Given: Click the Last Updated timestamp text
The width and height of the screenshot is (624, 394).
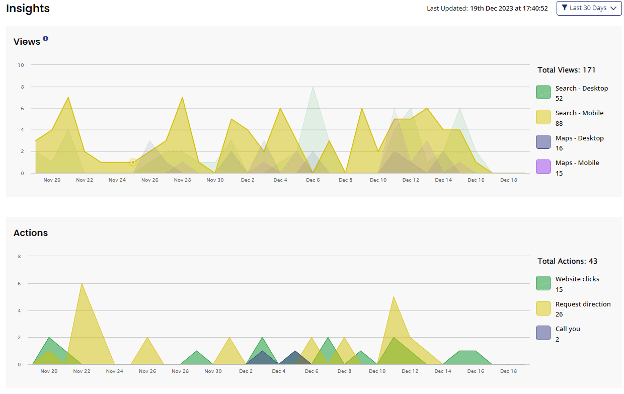Looking at the screenshot, I should pyautogui.click(x=487, y=8).
